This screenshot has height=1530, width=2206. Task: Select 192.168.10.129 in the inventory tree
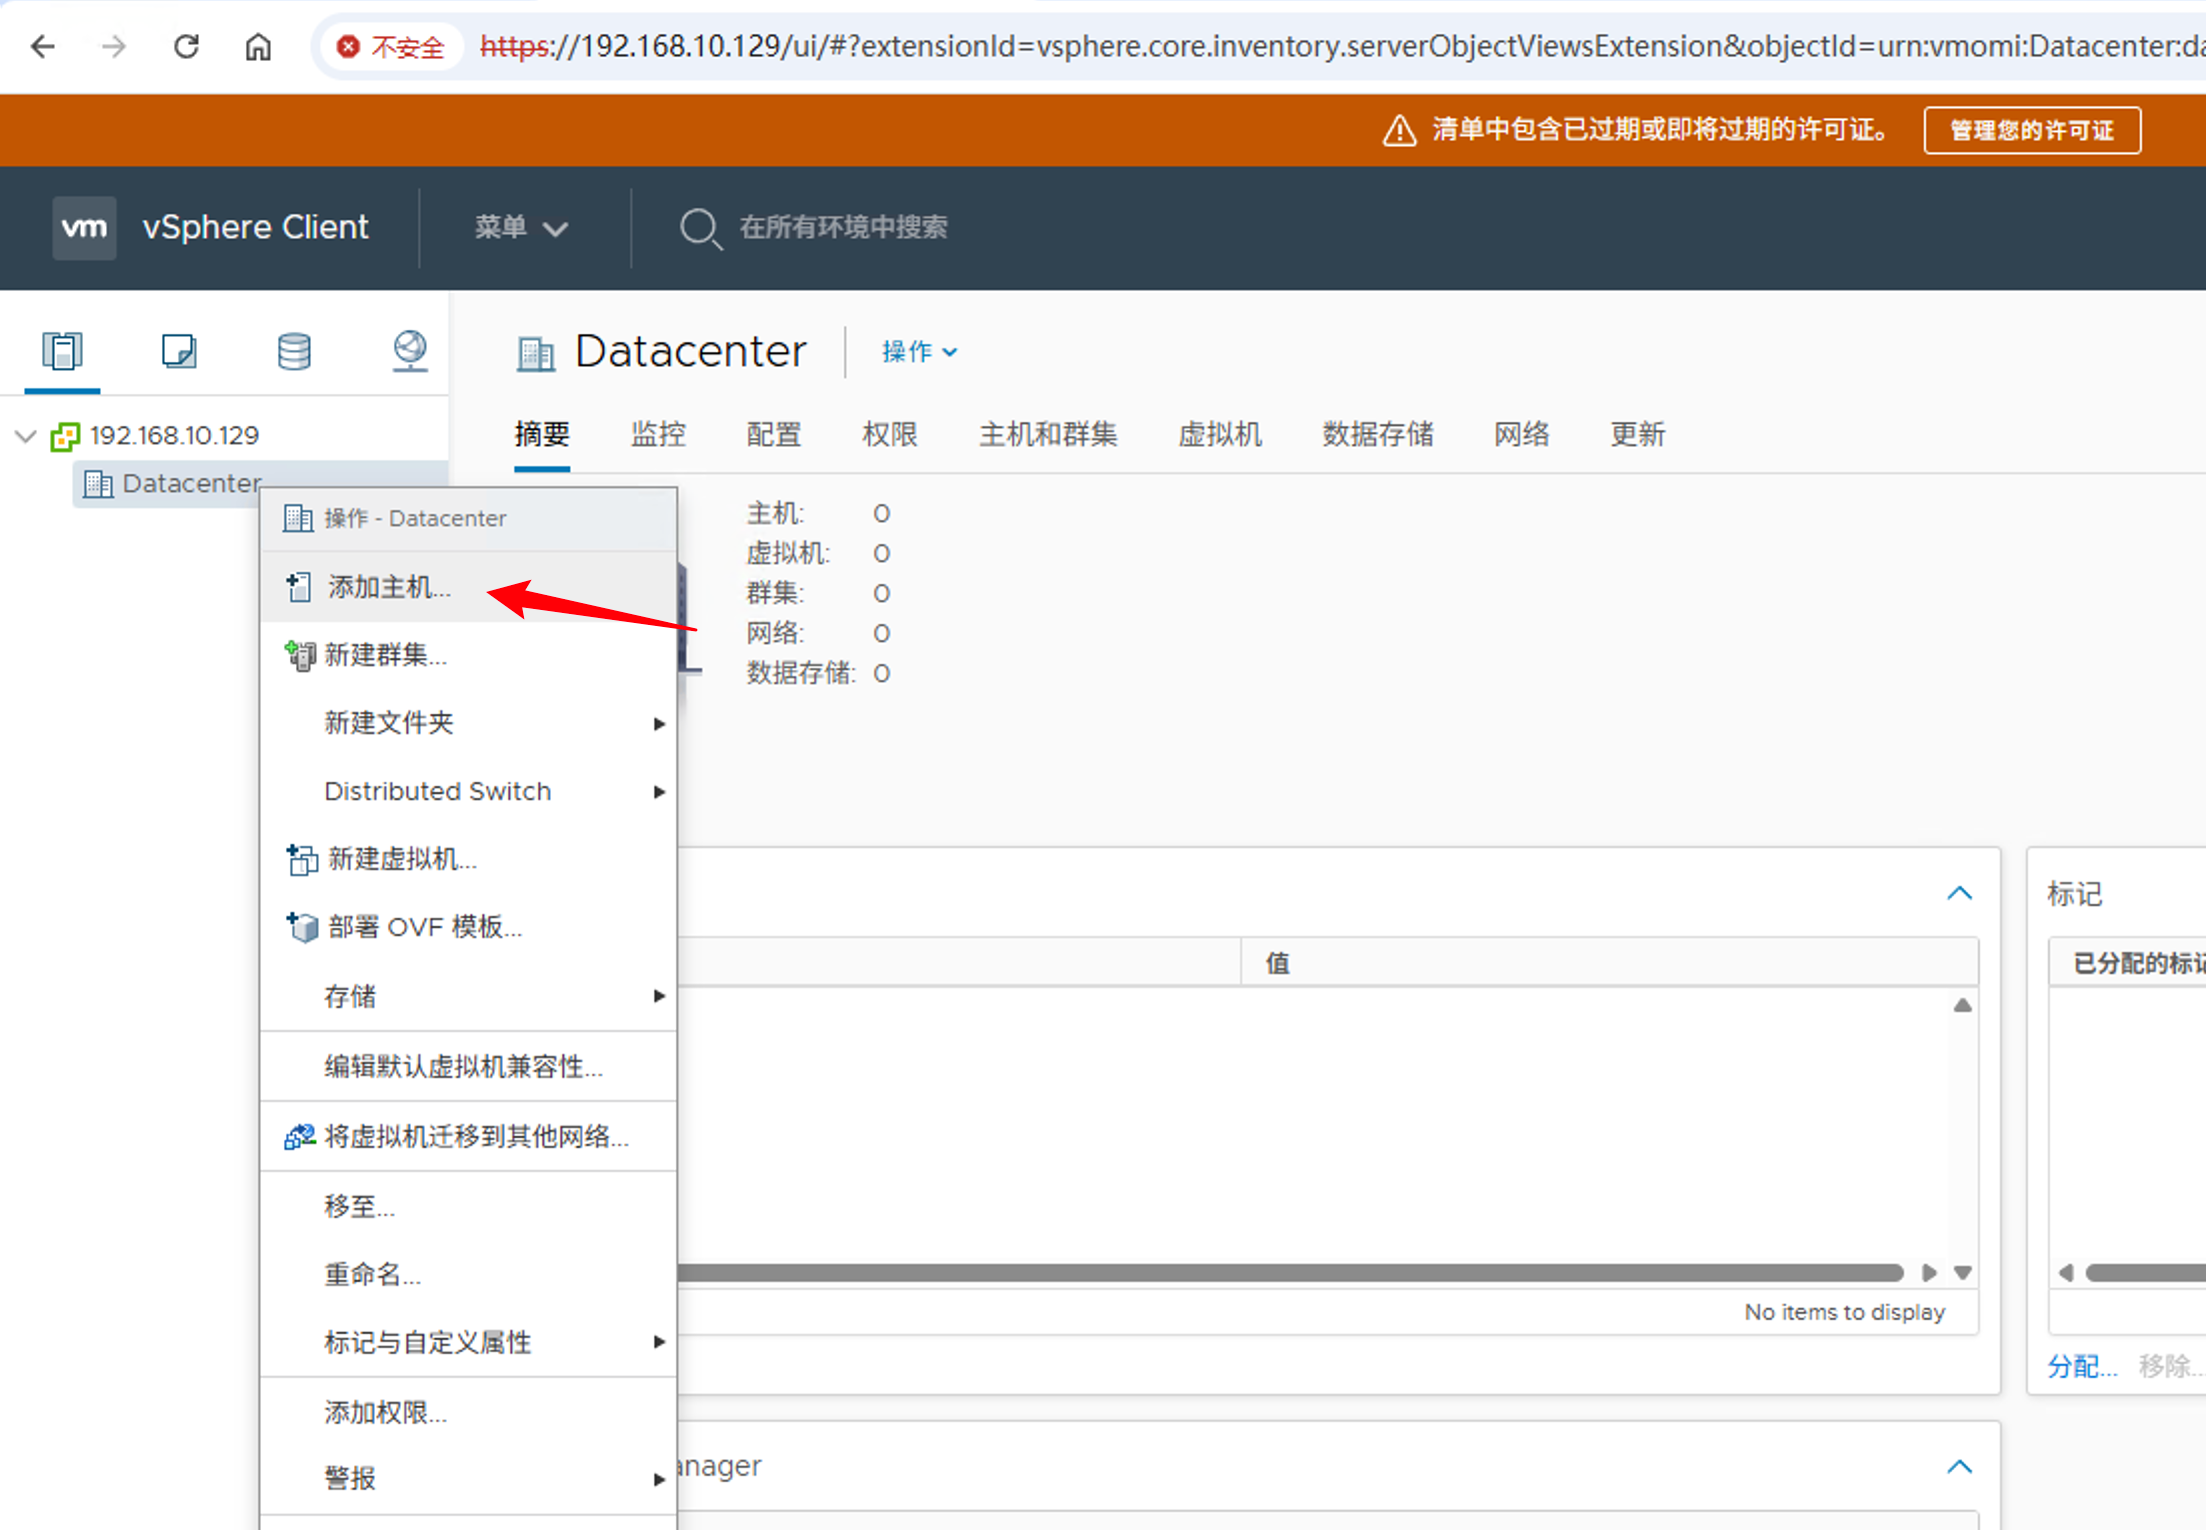tap(174, 436)
